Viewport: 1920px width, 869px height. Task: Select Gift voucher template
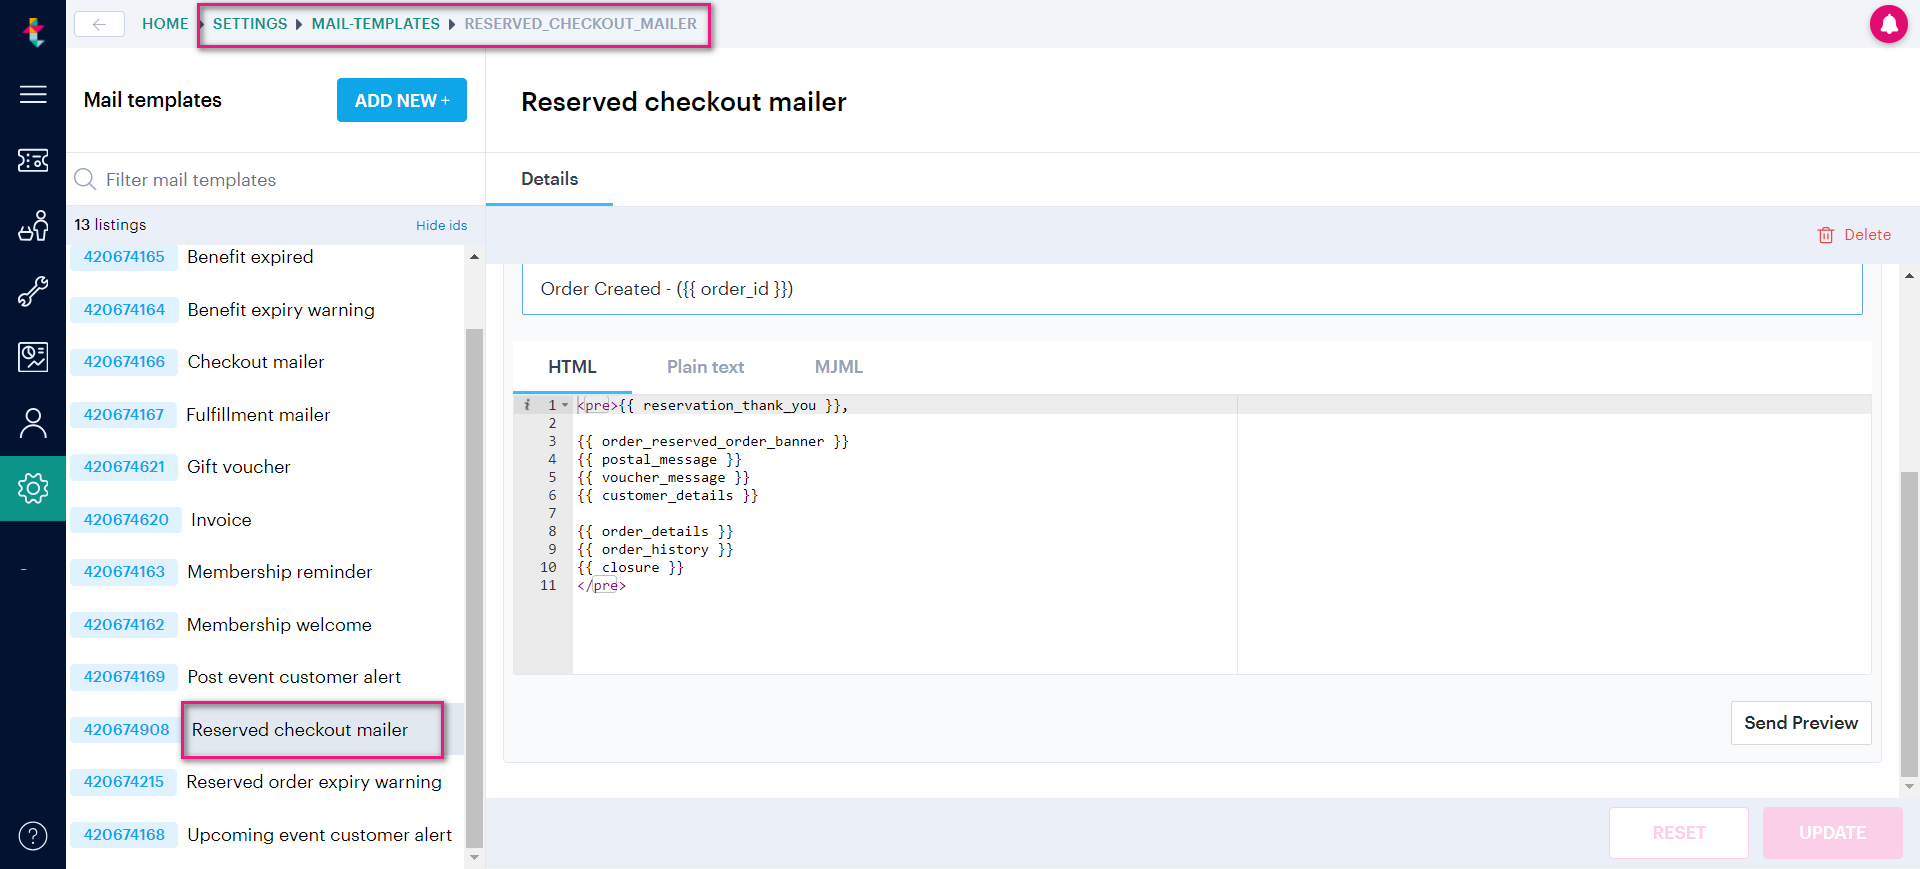[239, 467]
